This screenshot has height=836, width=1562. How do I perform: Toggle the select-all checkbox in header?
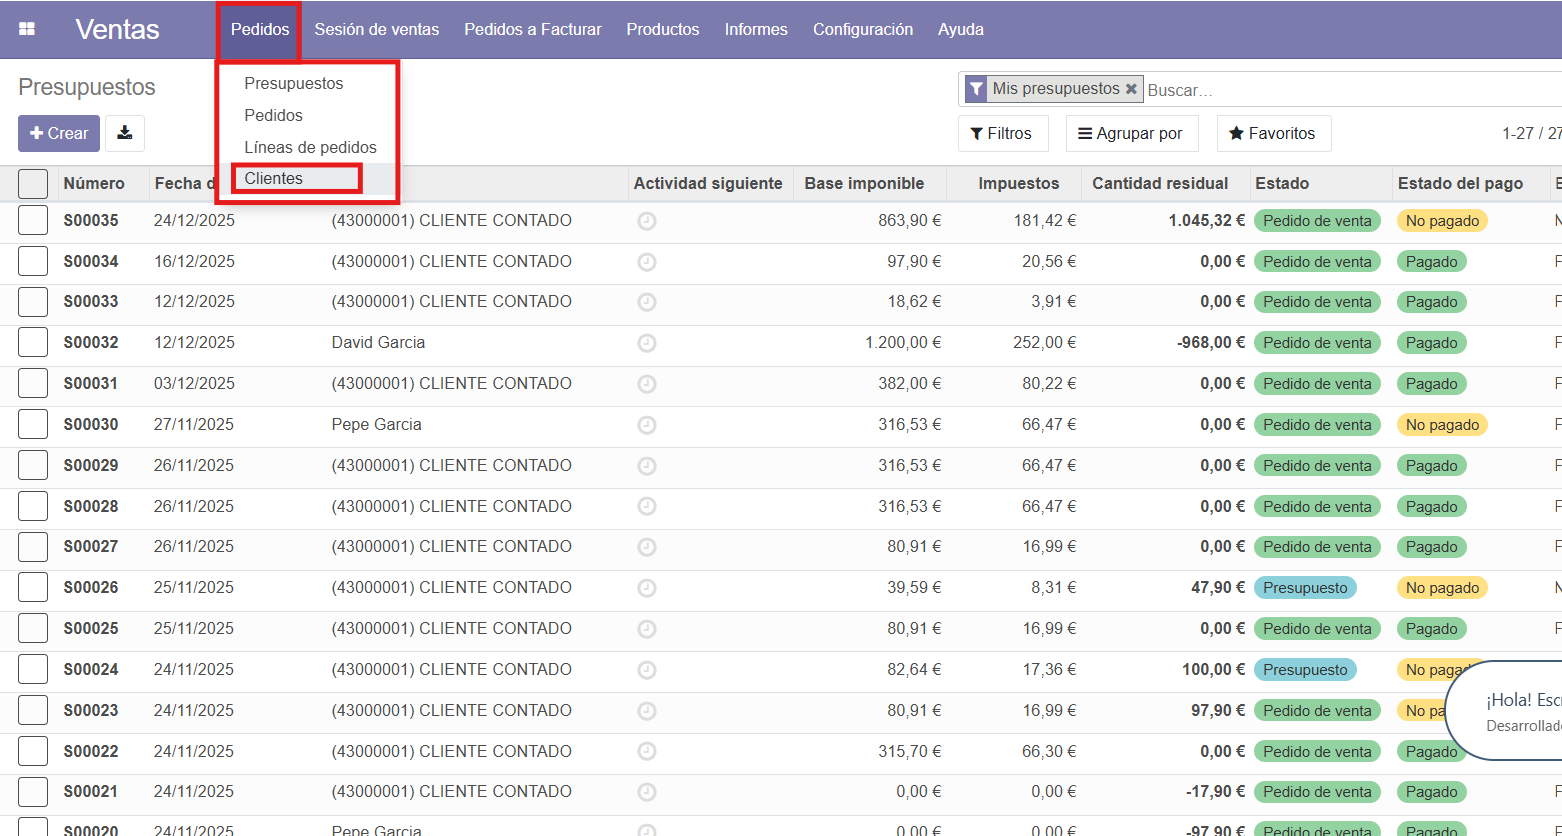tap(33, 184)
